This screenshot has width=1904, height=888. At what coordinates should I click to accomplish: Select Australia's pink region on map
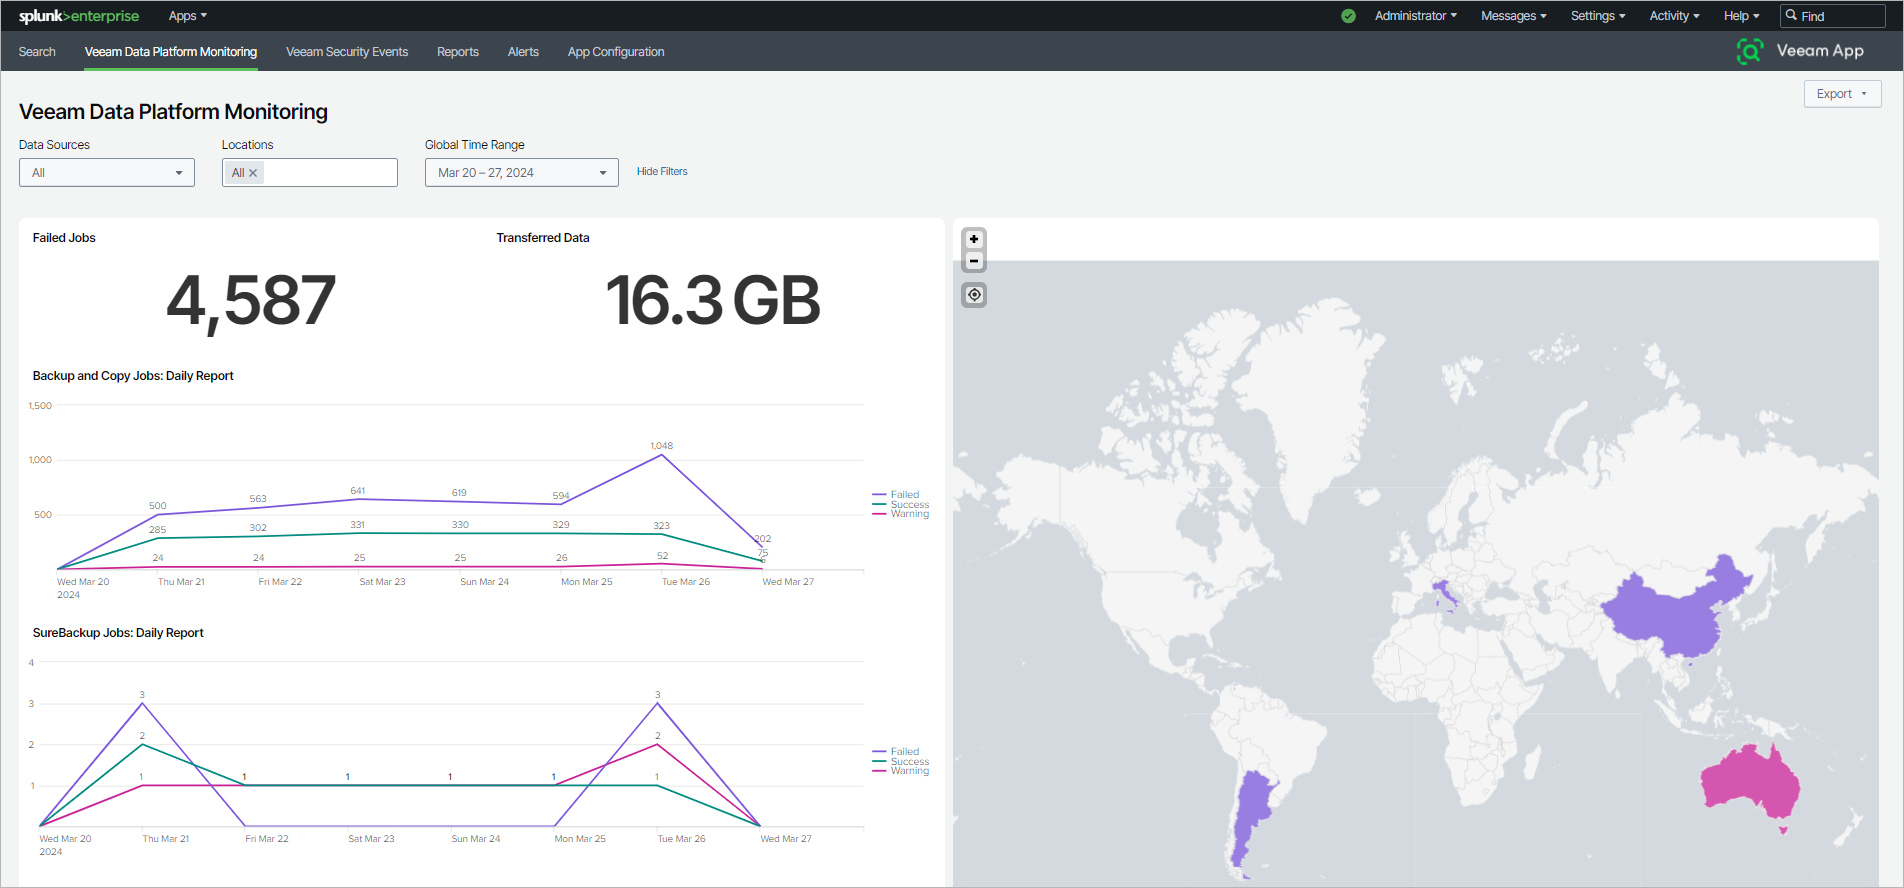[1750, 785]
